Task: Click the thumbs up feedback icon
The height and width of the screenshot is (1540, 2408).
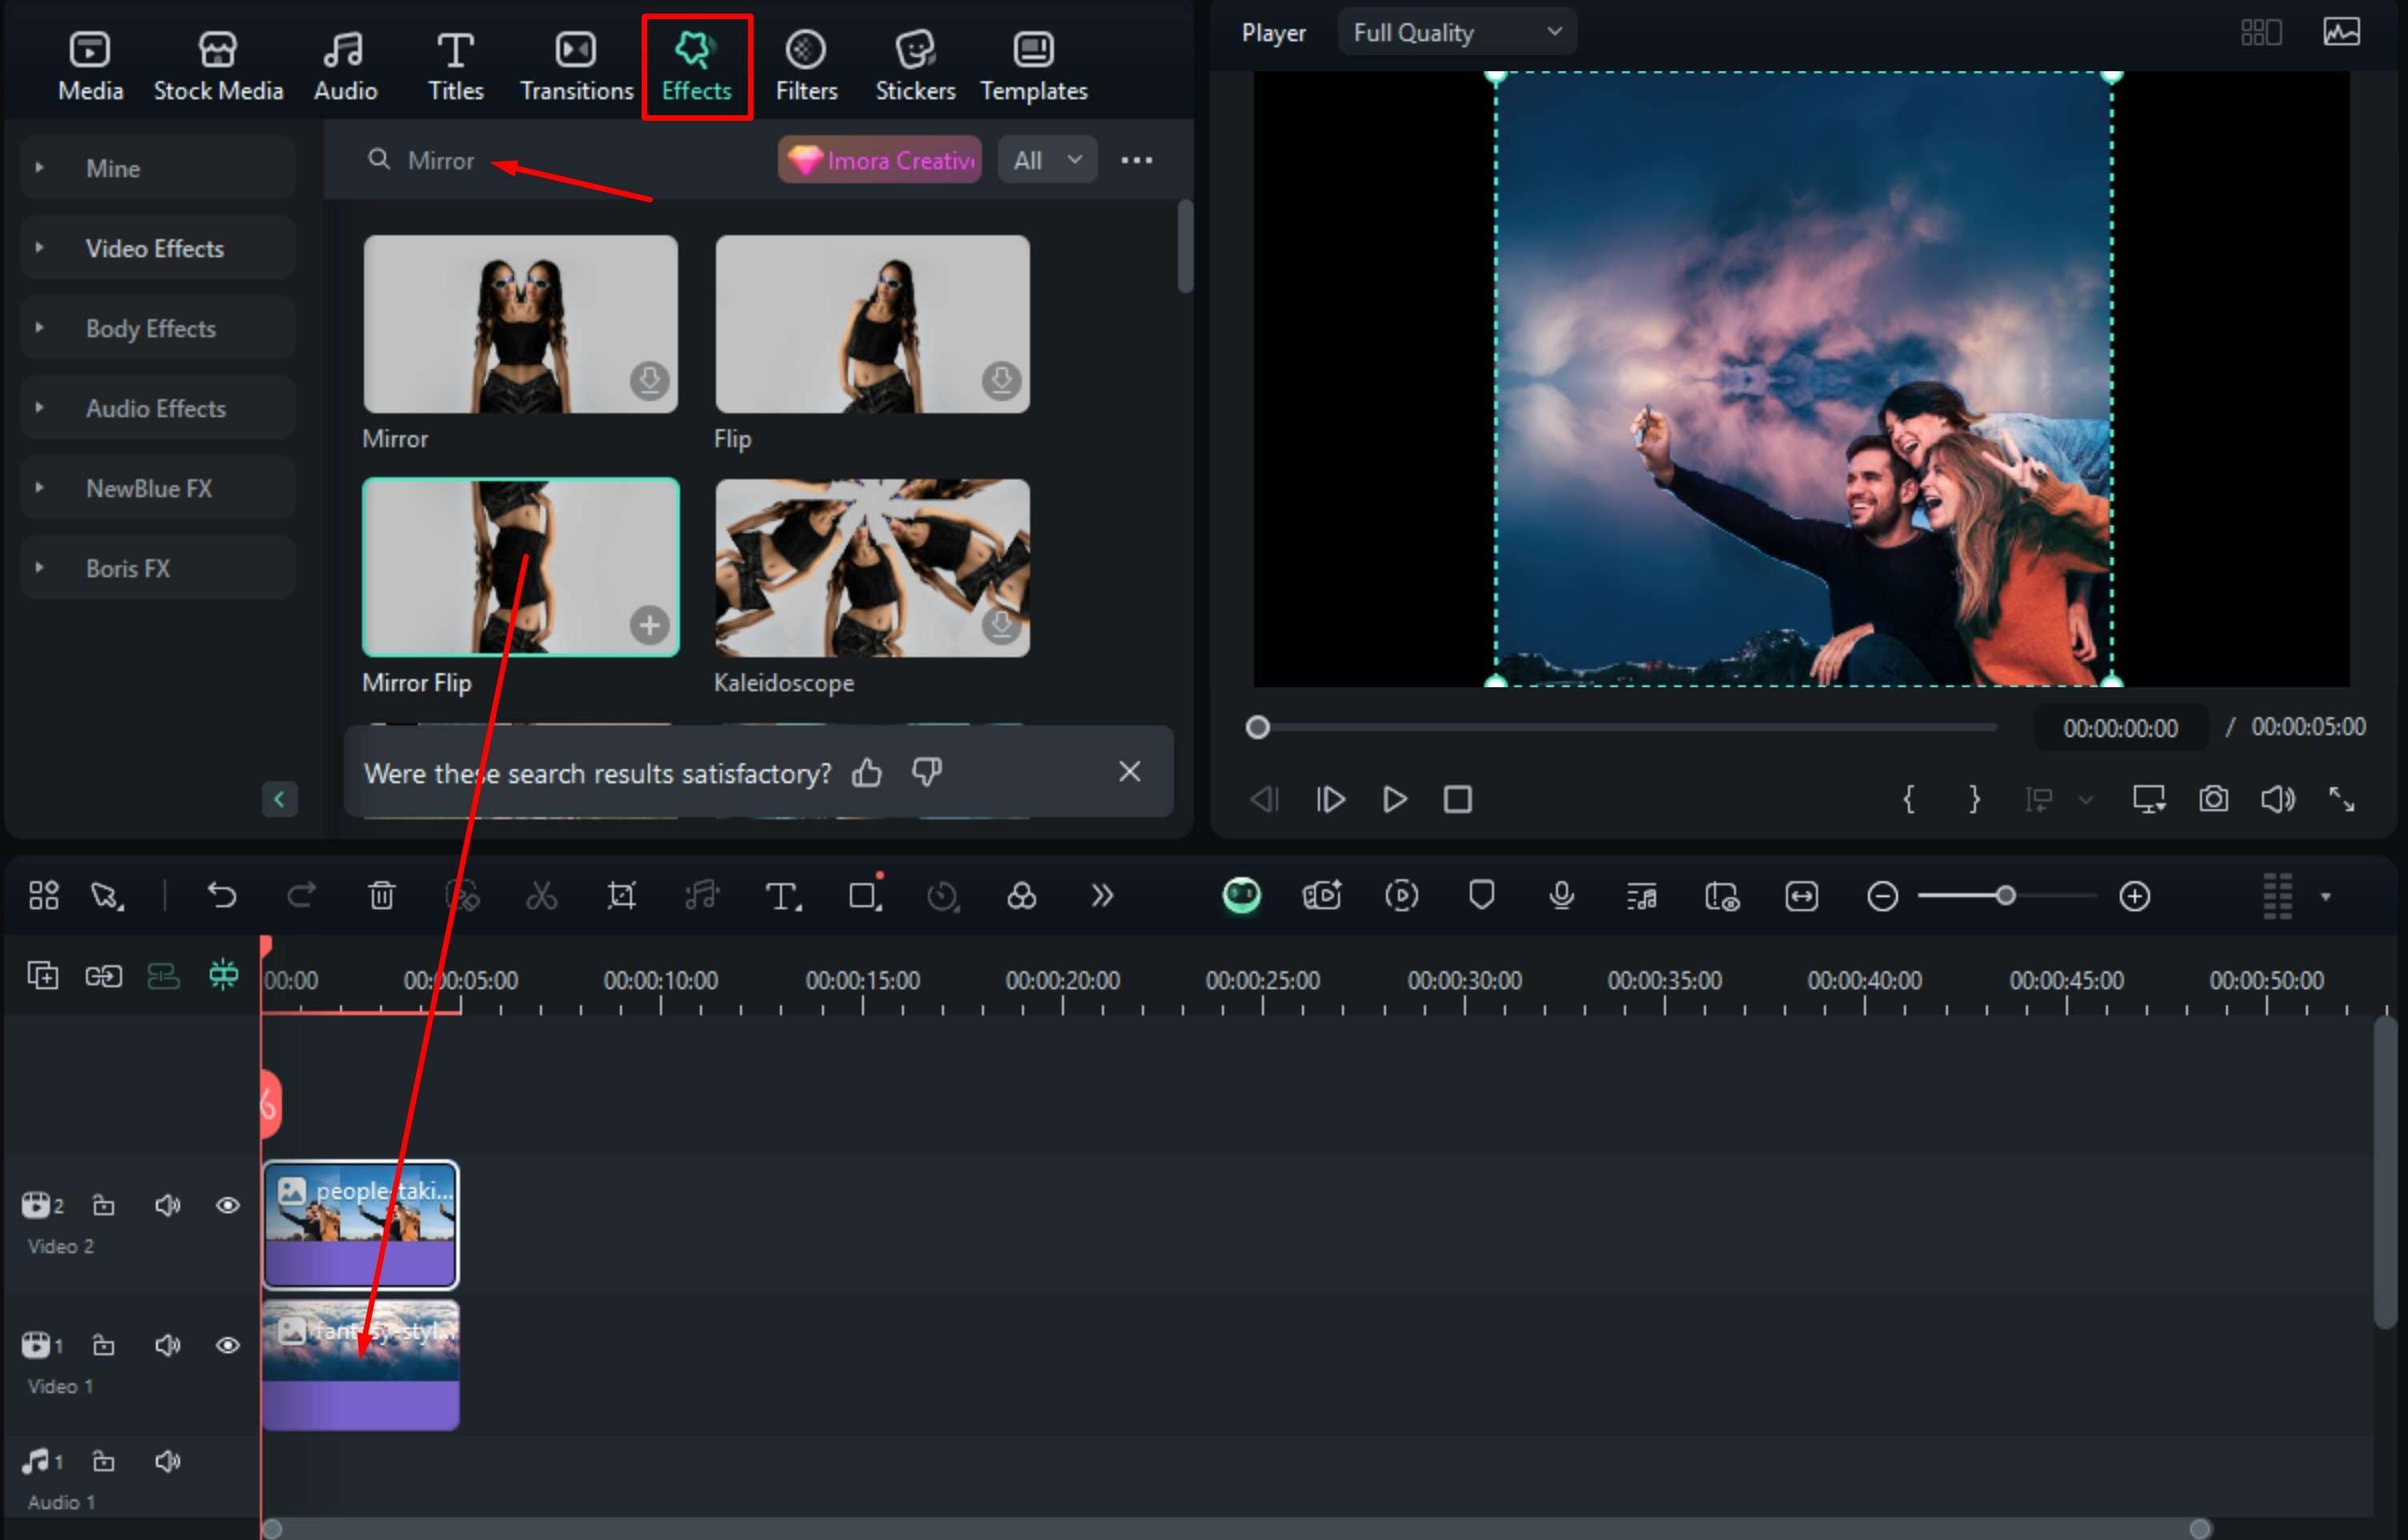Action: (867, 773)
